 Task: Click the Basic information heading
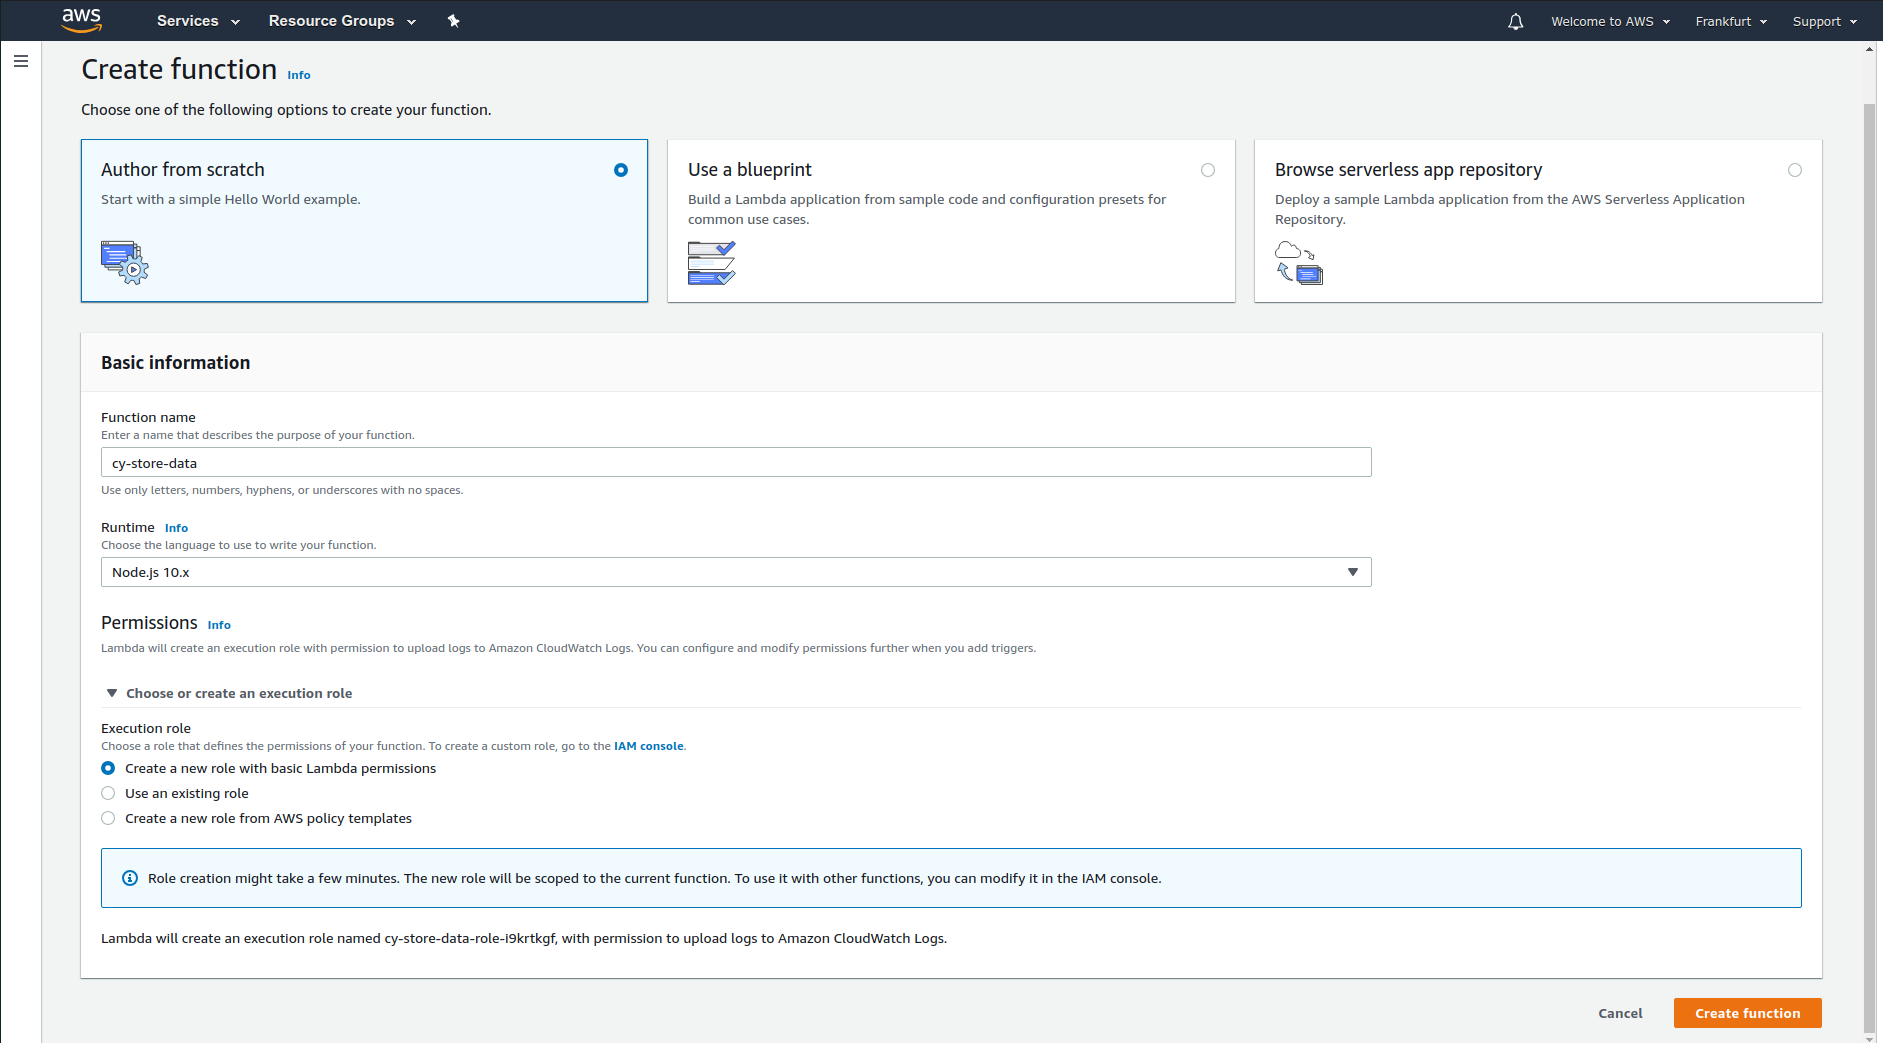coord(175,363)
